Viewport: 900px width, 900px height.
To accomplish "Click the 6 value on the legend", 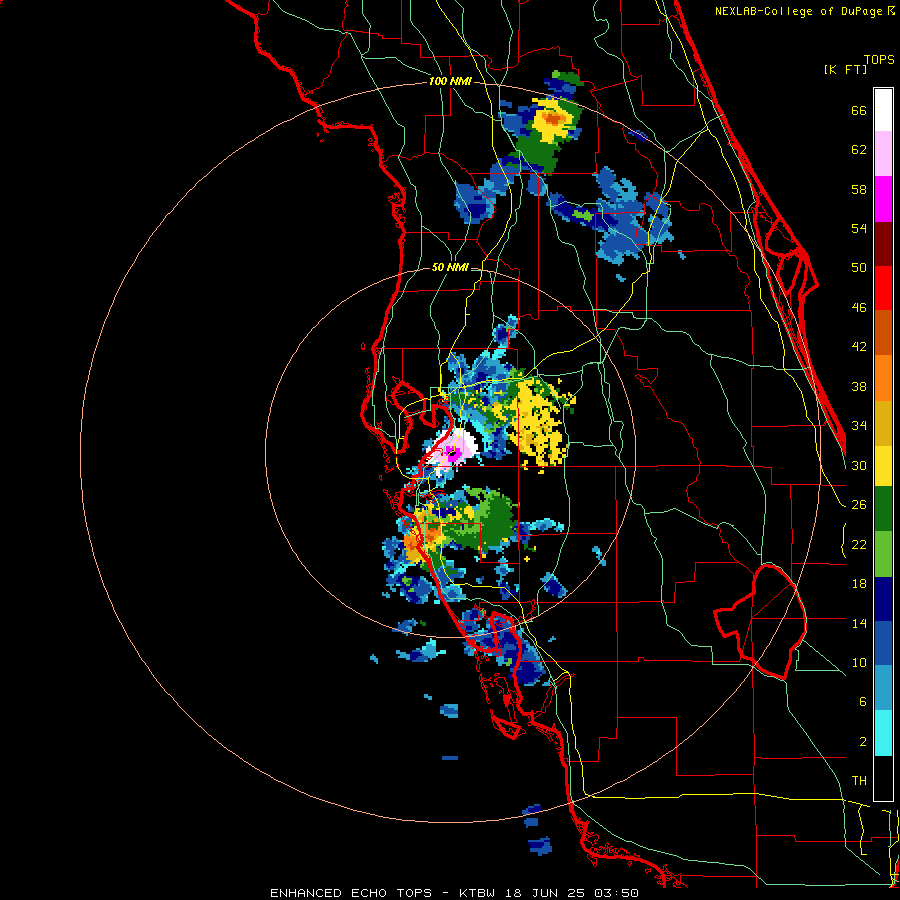I will 863,701.
